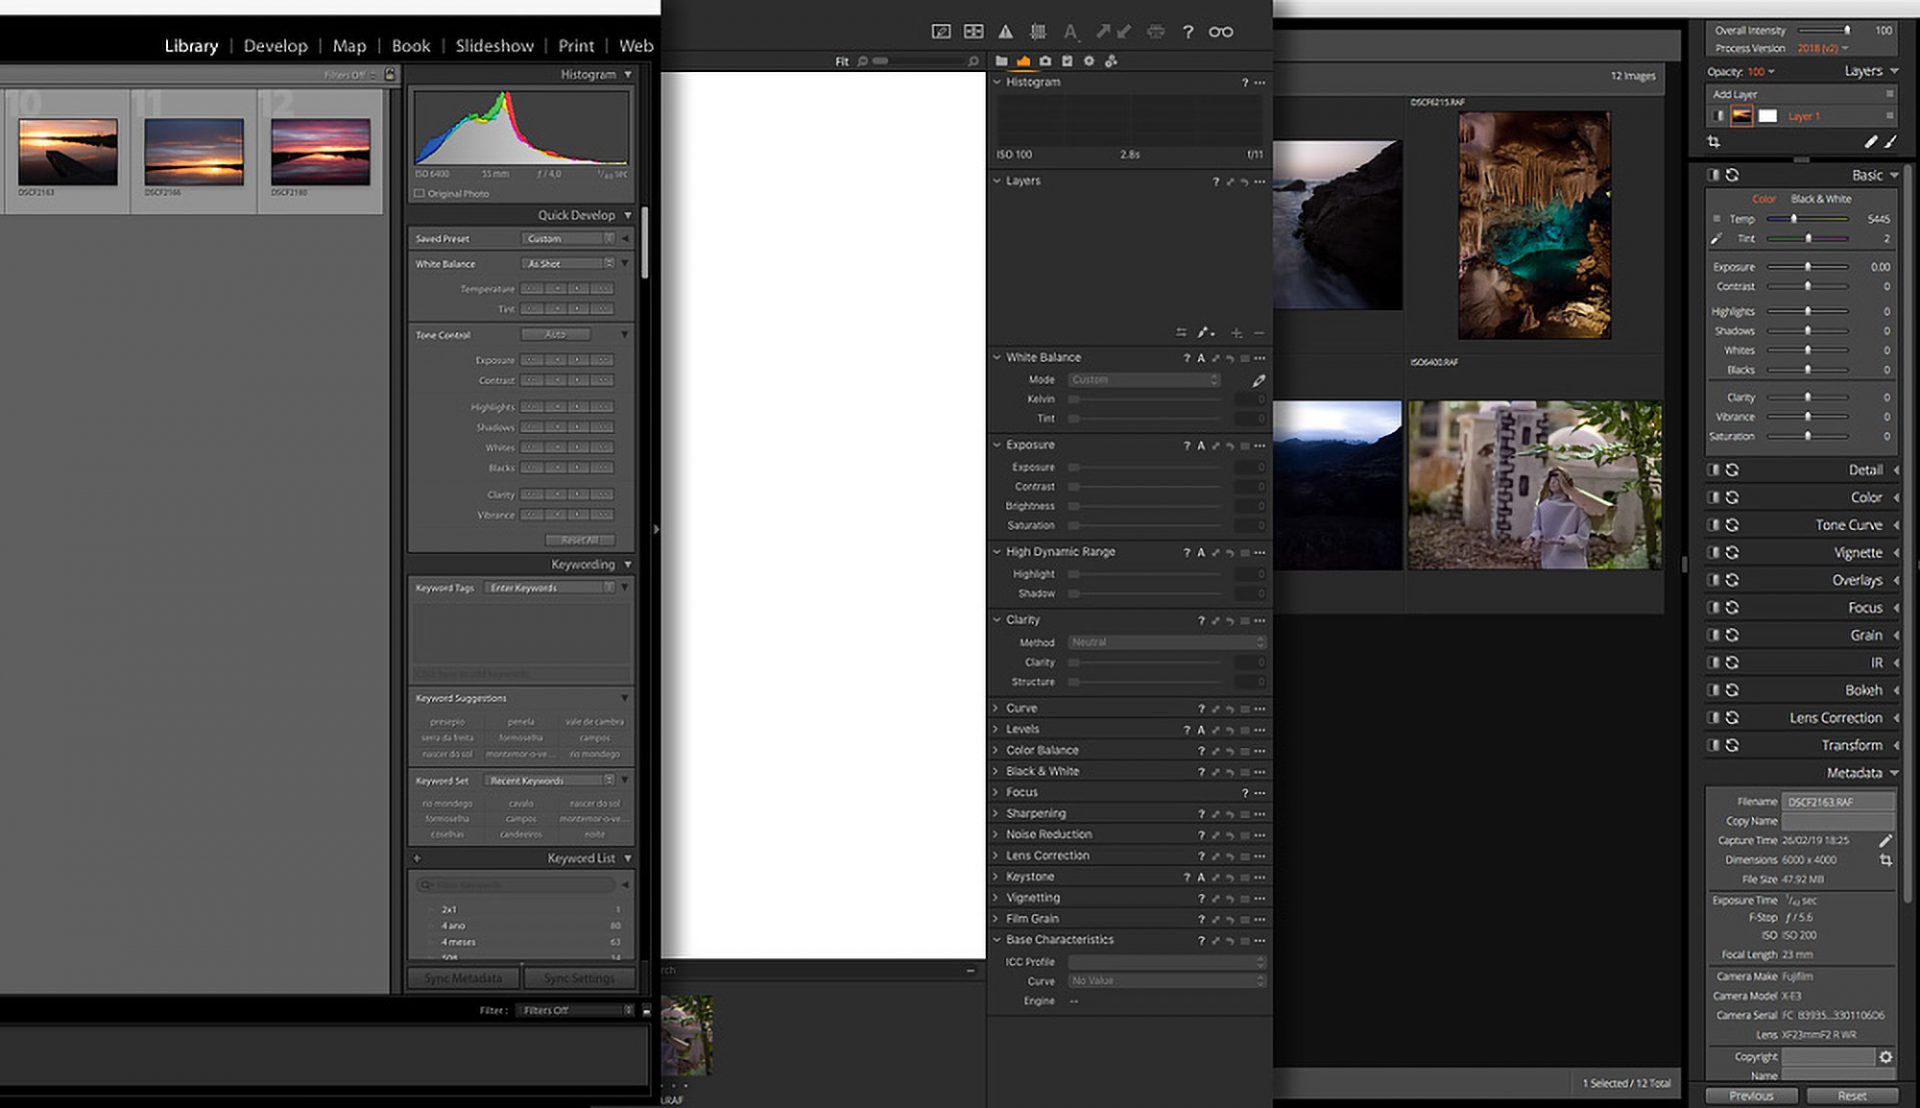Click Add Layer in ON1 layers panel
This screenshot has height=1108, width=1920.
1735,95
